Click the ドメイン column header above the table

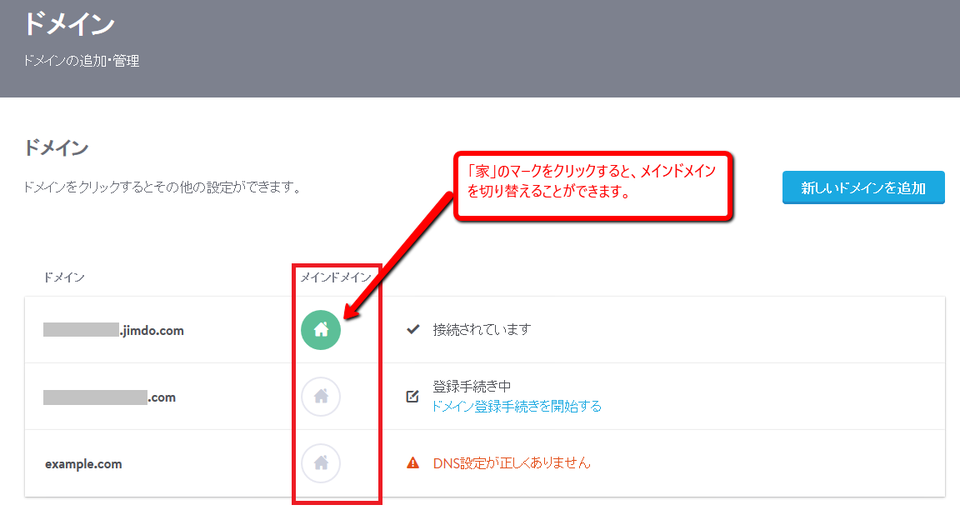[x=64, y=277]
